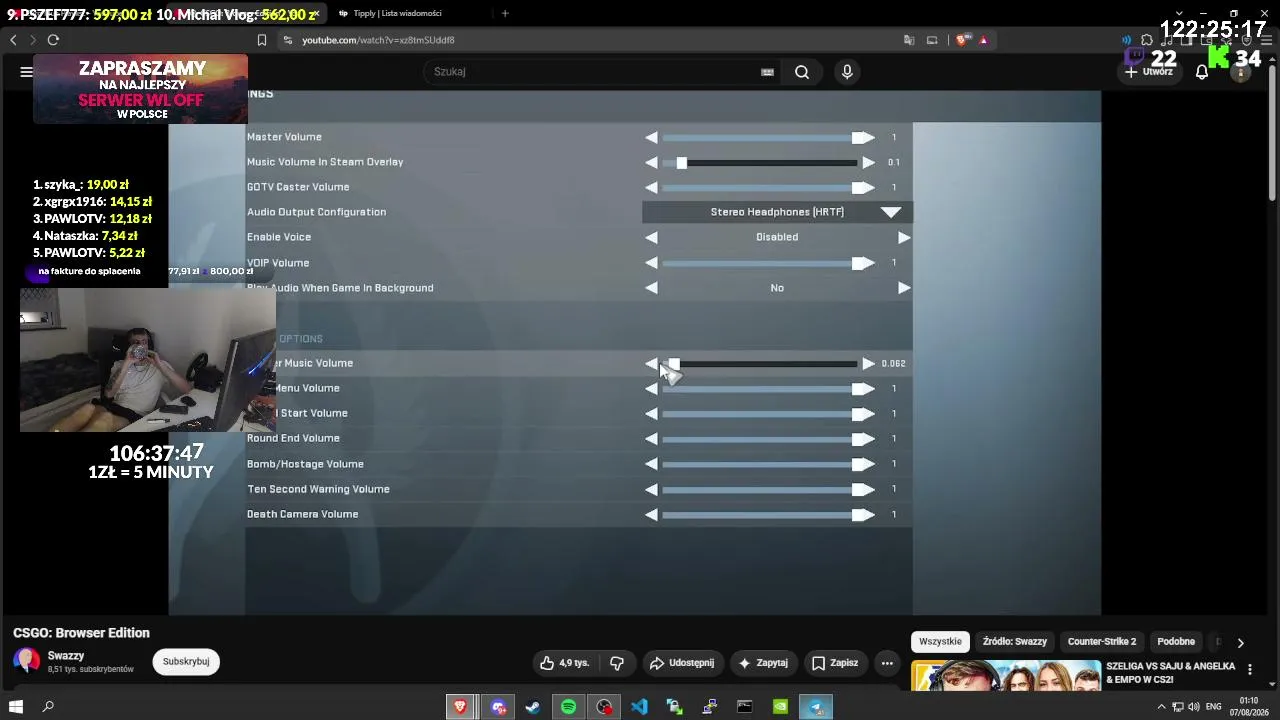Open Visual Studio Code from the taskbar

point(639,707)
